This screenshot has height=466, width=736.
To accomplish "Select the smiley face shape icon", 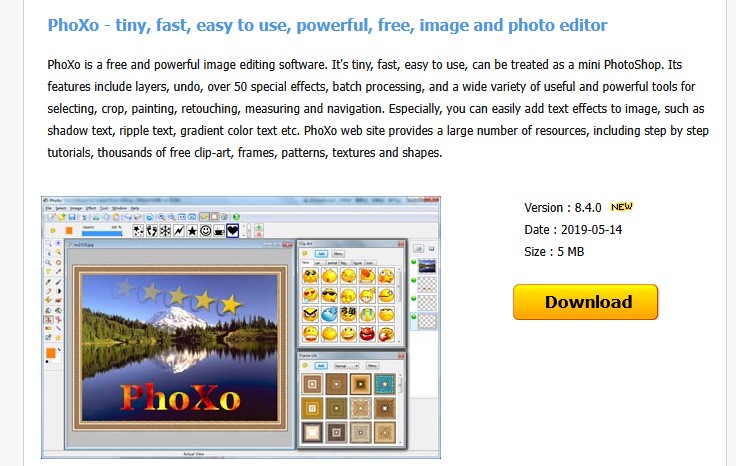I will 206,230.
